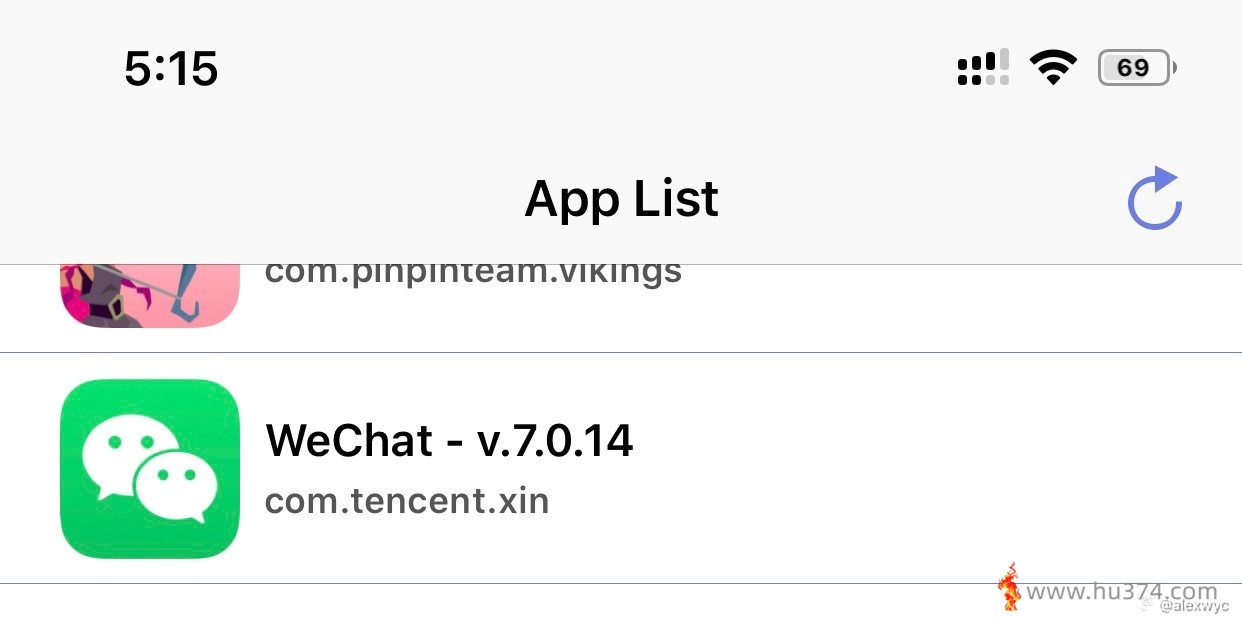Image resolution: width=1242 pixels, height=618 pixels.
Task: Select the WeChat - v.7.0.14 title
Action: pos(449,440)
